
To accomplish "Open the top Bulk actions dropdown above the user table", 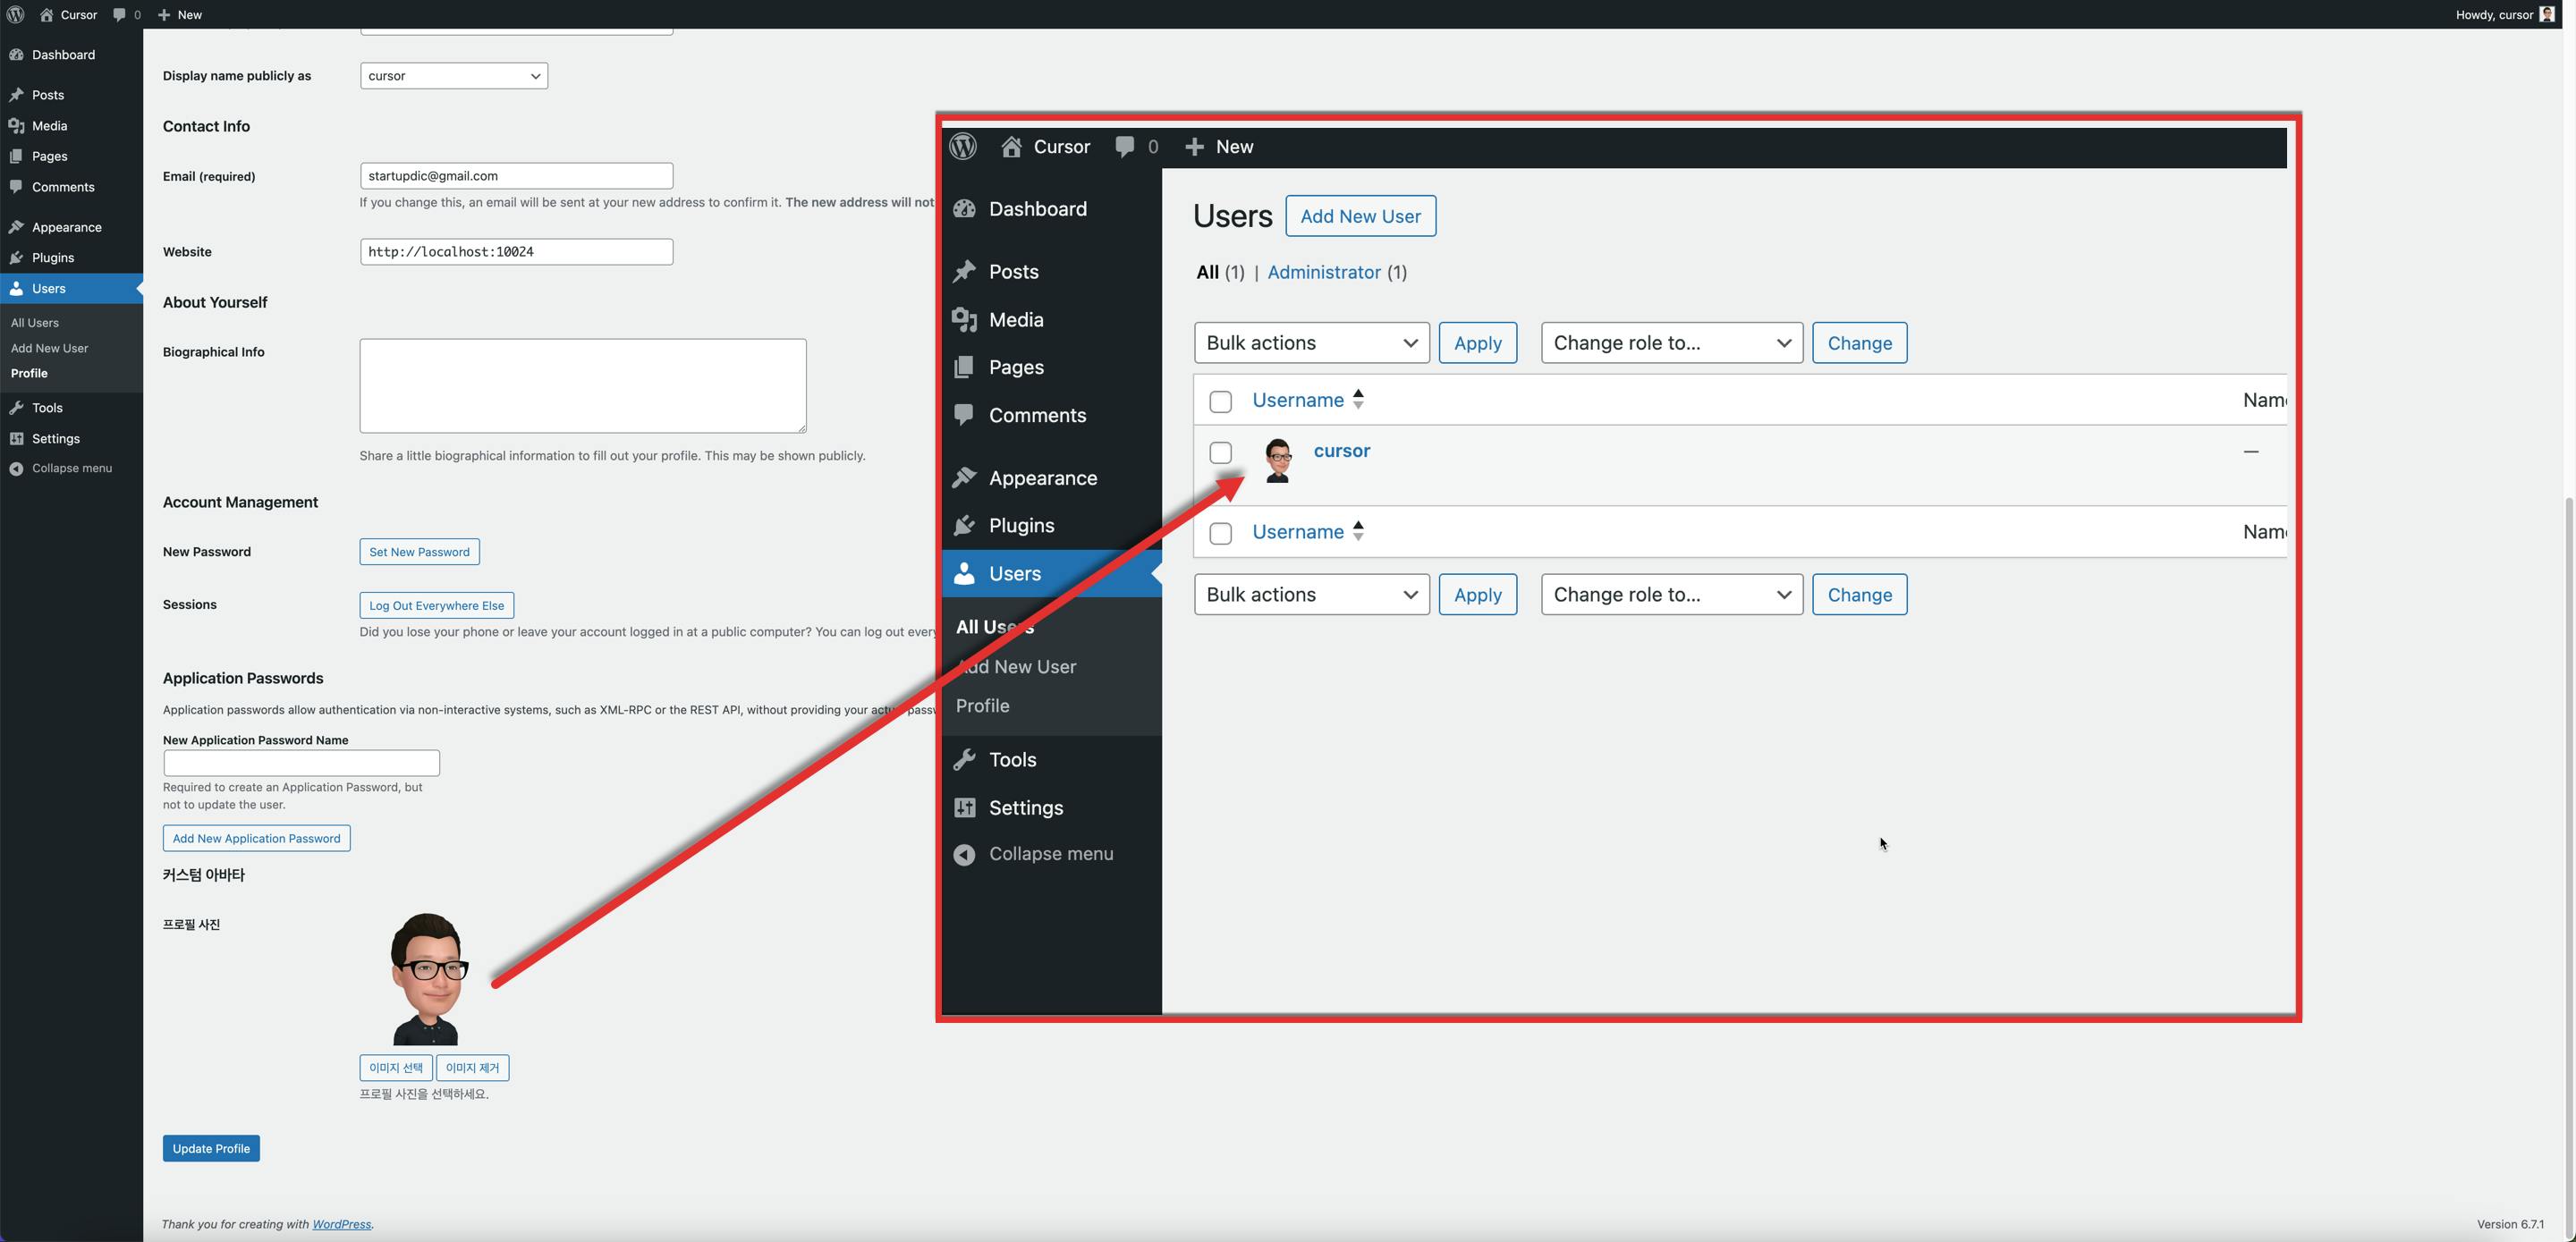I will point(1311,343).
